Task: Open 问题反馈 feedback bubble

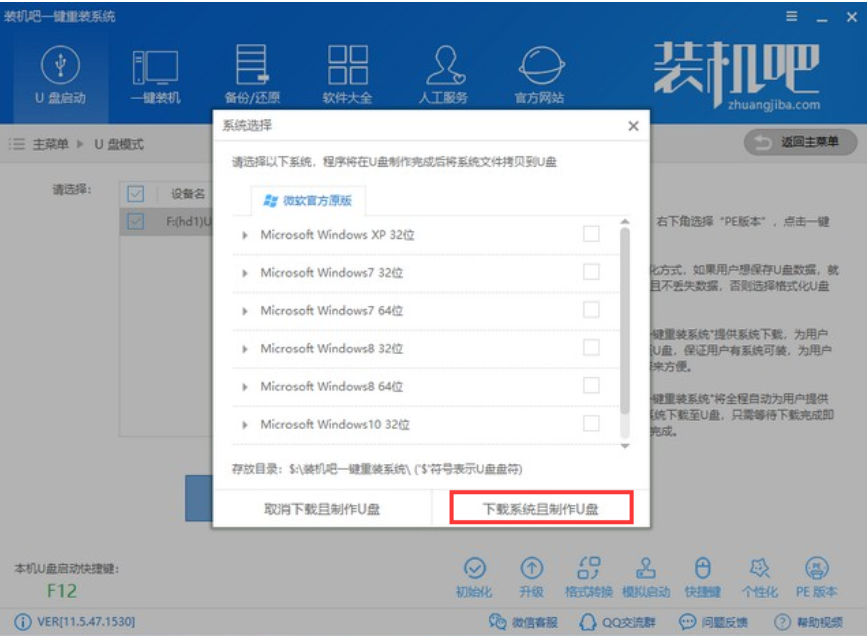Action: pos(714,622)
